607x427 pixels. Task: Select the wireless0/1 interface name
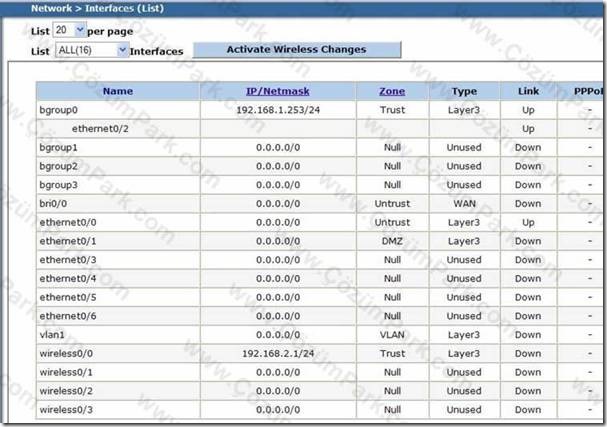click(66, 372)
